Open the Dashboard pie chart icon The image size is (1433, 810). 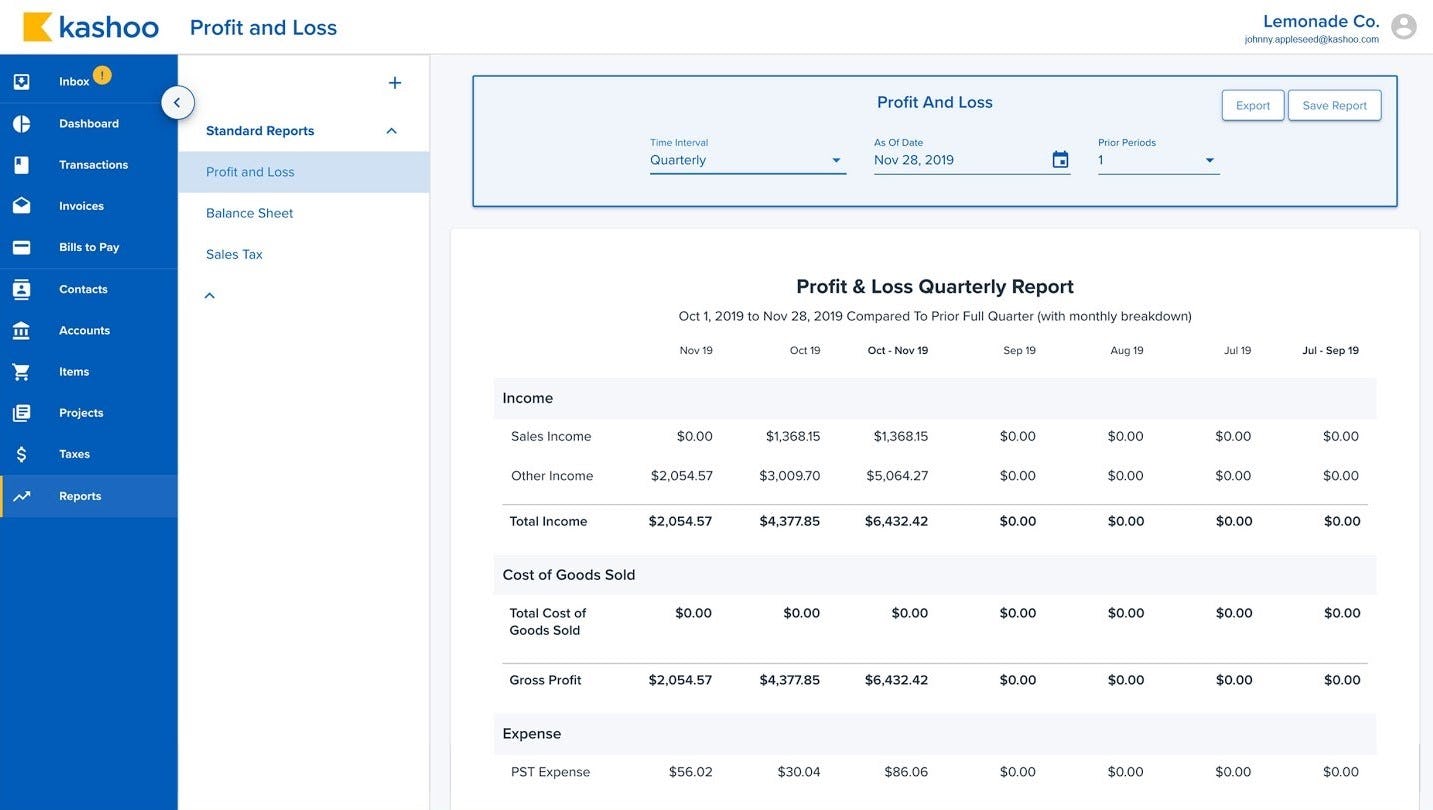point(21,124)
